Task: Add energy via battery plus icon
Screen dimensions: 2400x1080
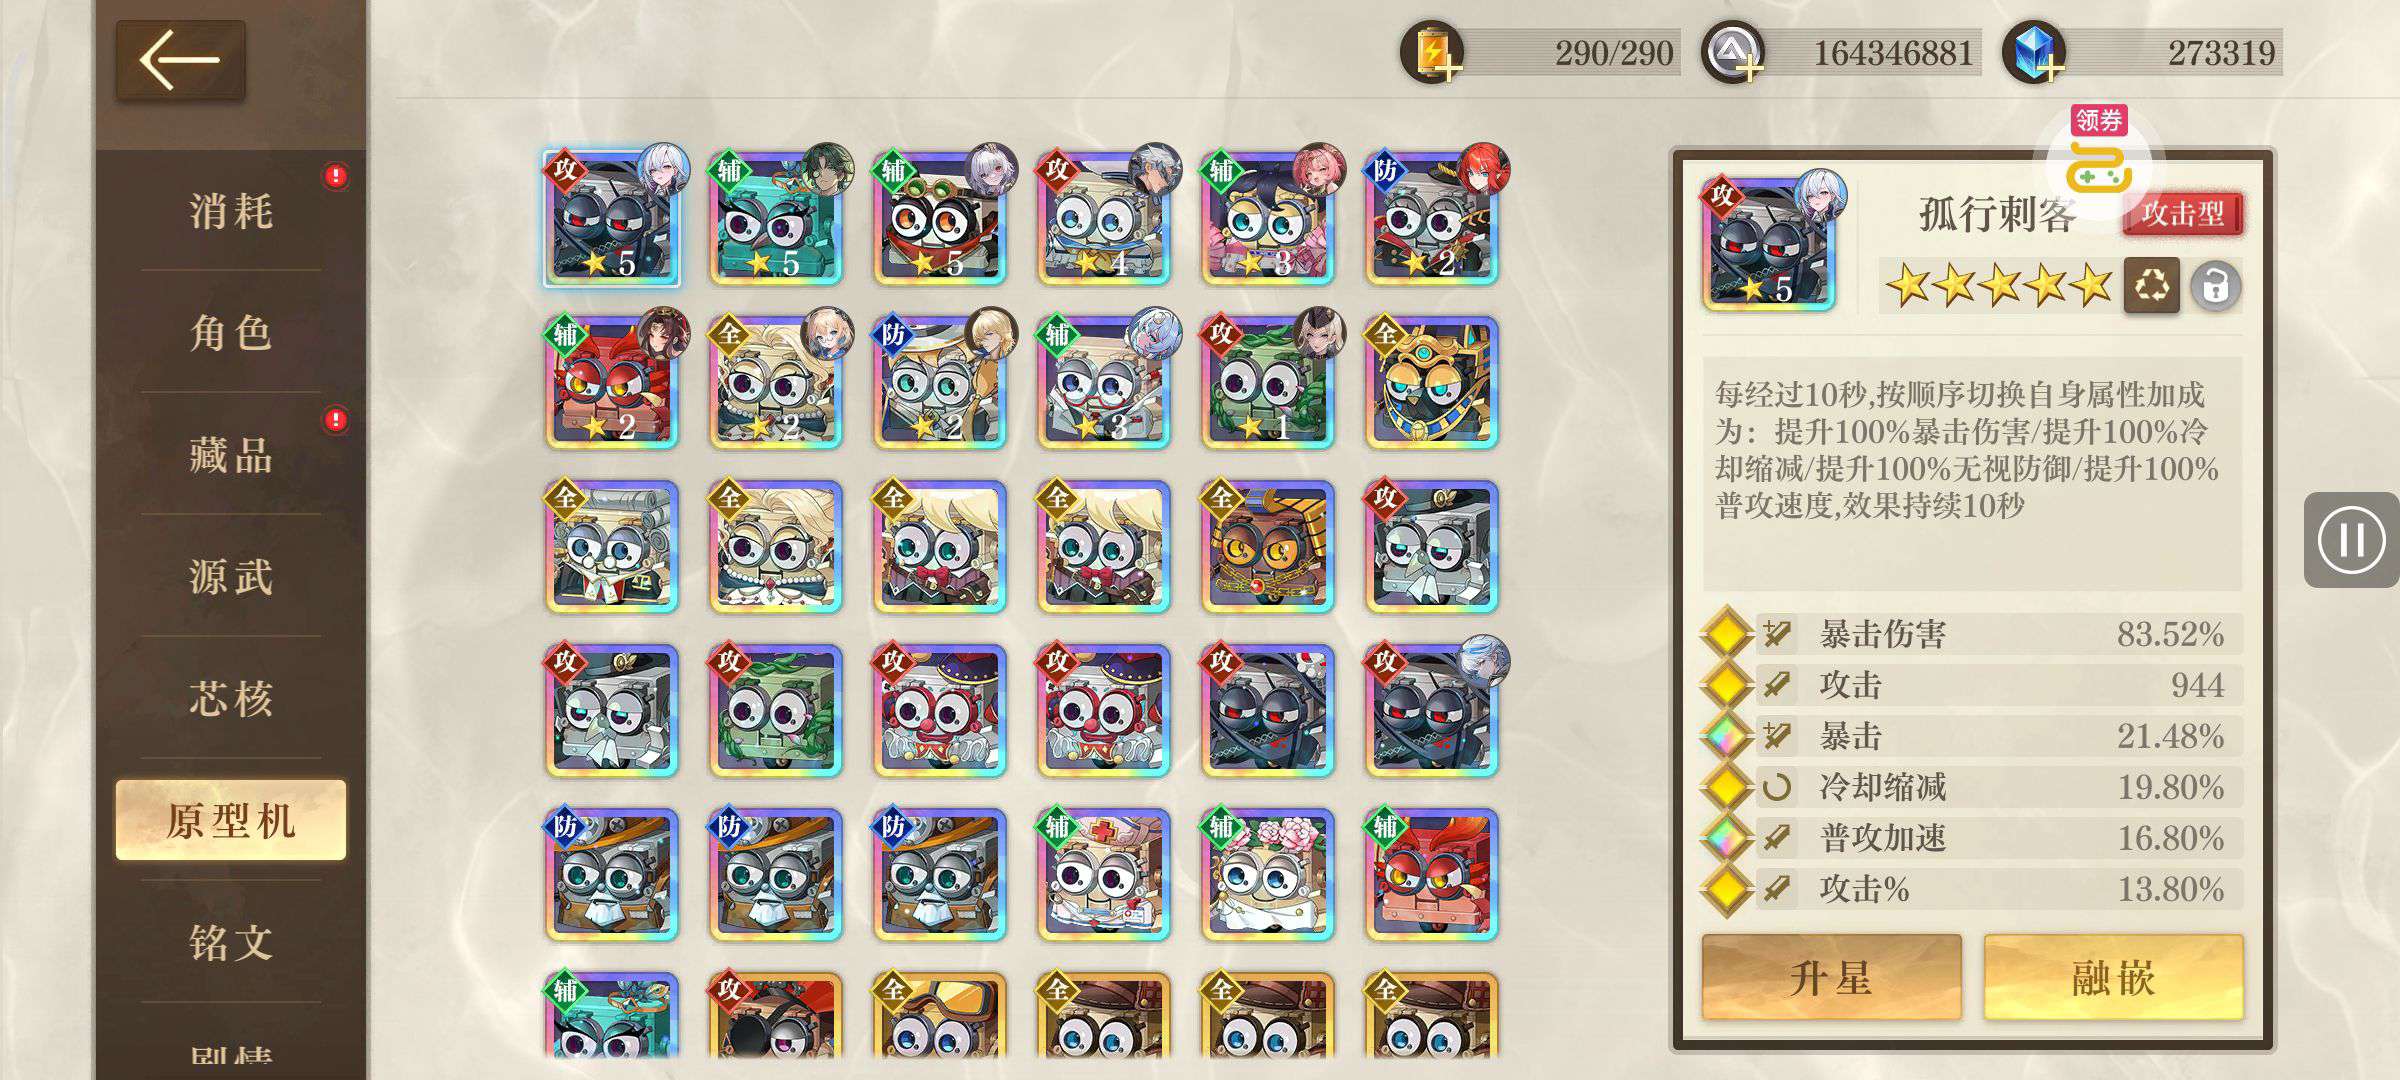Action: (1432, 52)
